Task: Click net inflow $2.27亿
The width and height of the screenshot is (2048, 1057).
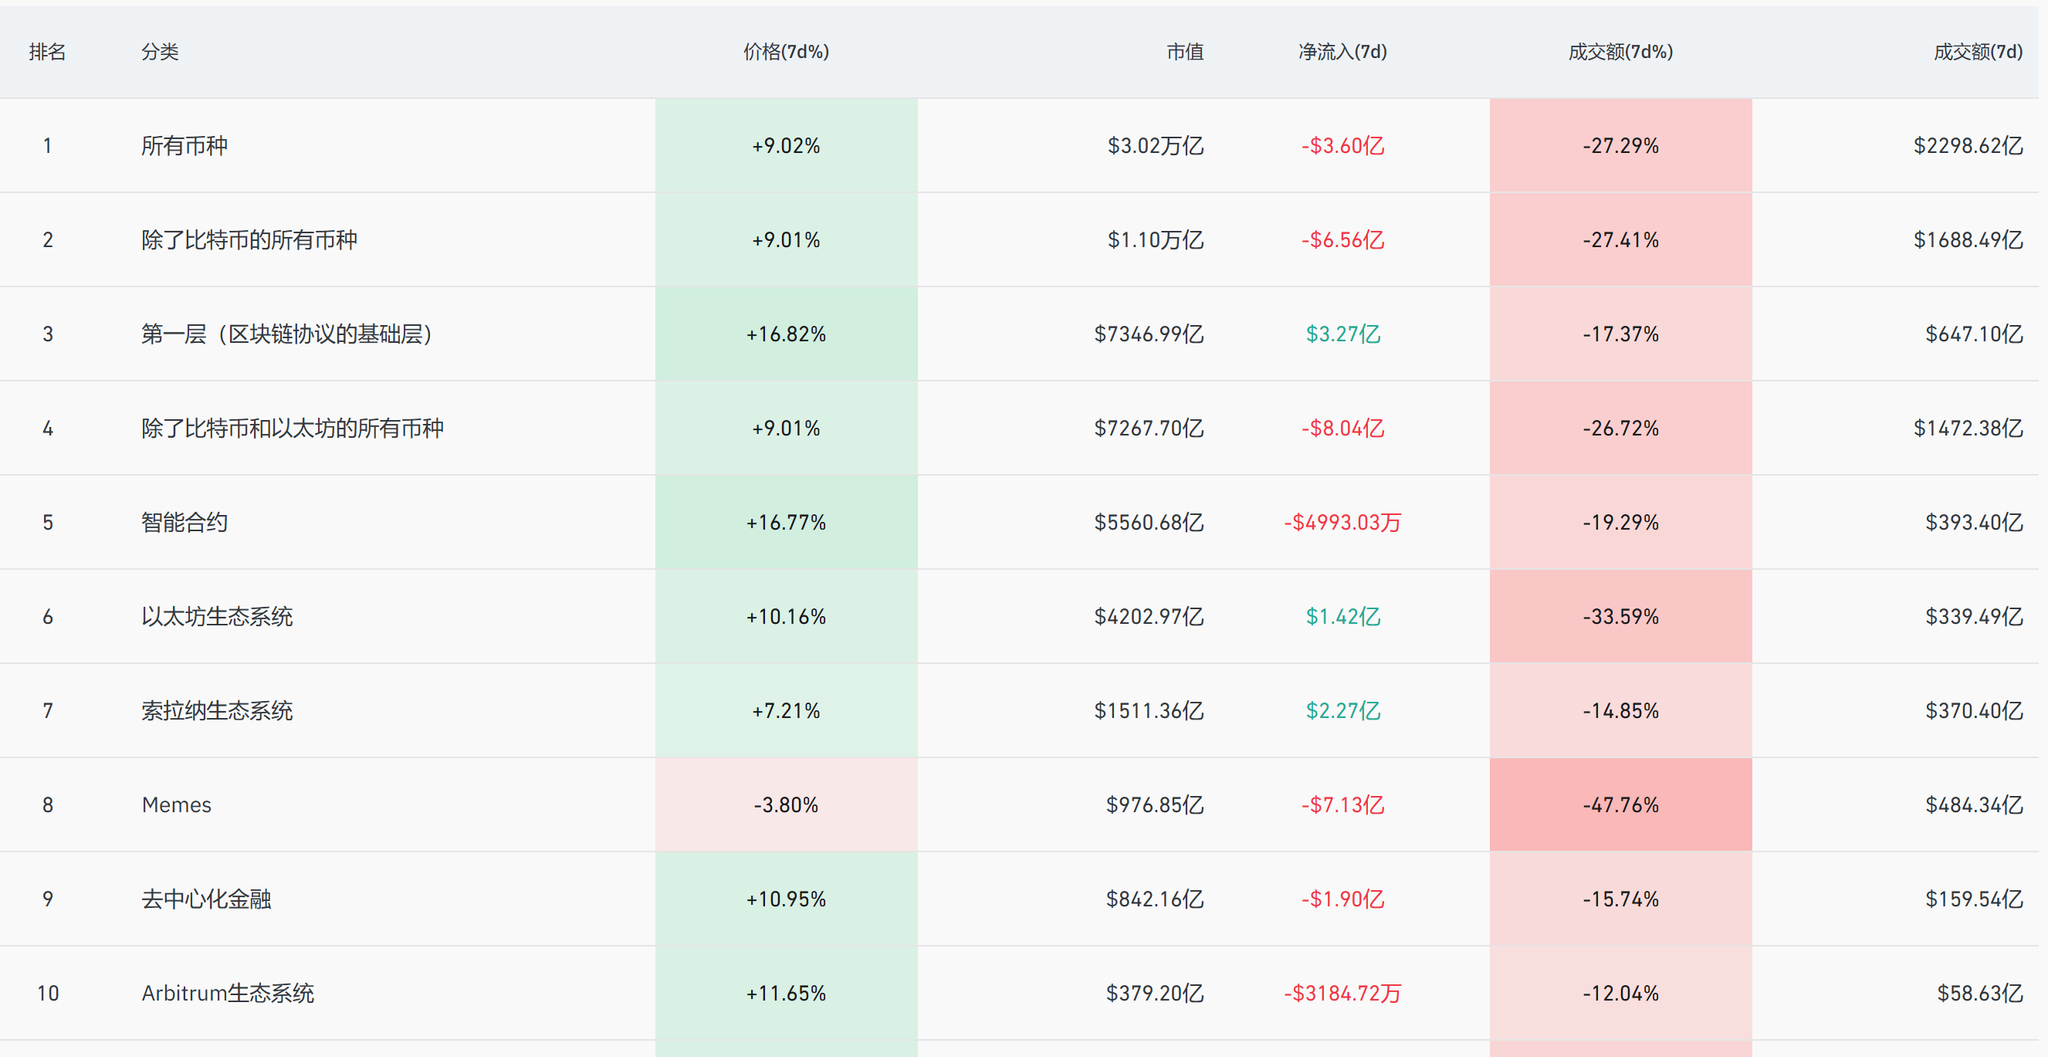Action: [x=1342, y=710]
